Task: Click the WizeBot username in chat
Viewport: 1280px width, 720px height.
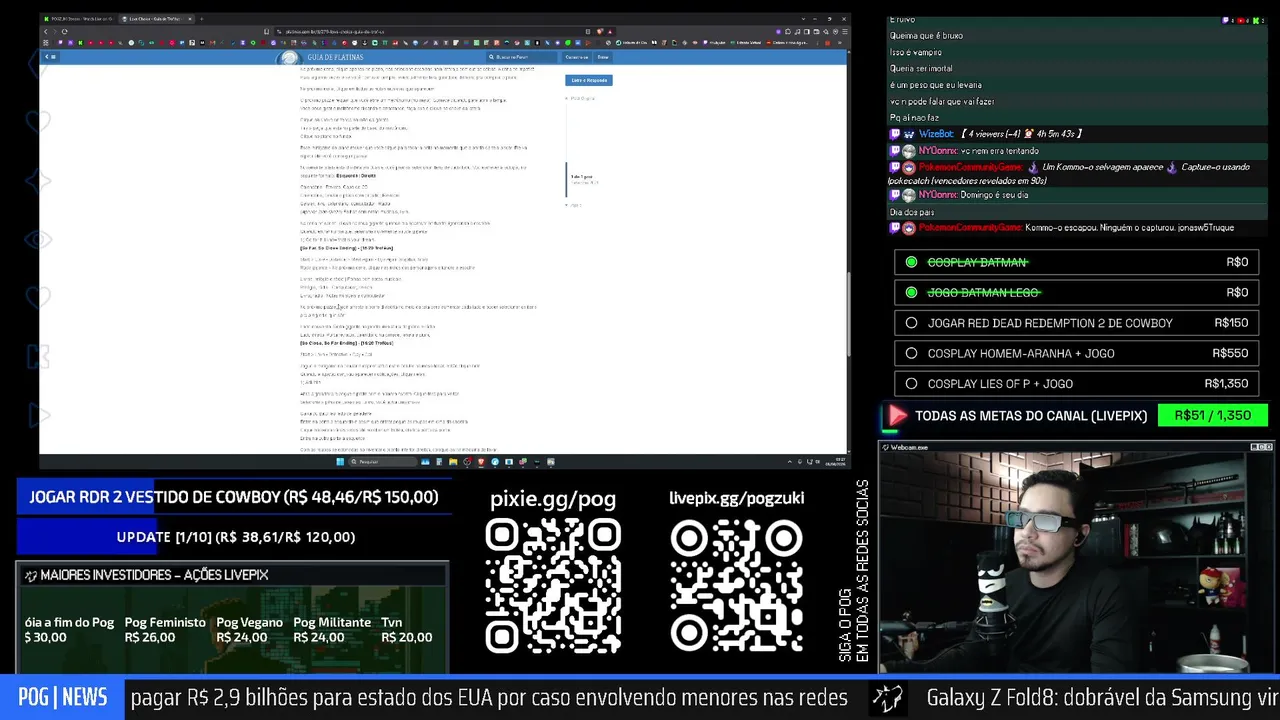Action: (936, 134)
